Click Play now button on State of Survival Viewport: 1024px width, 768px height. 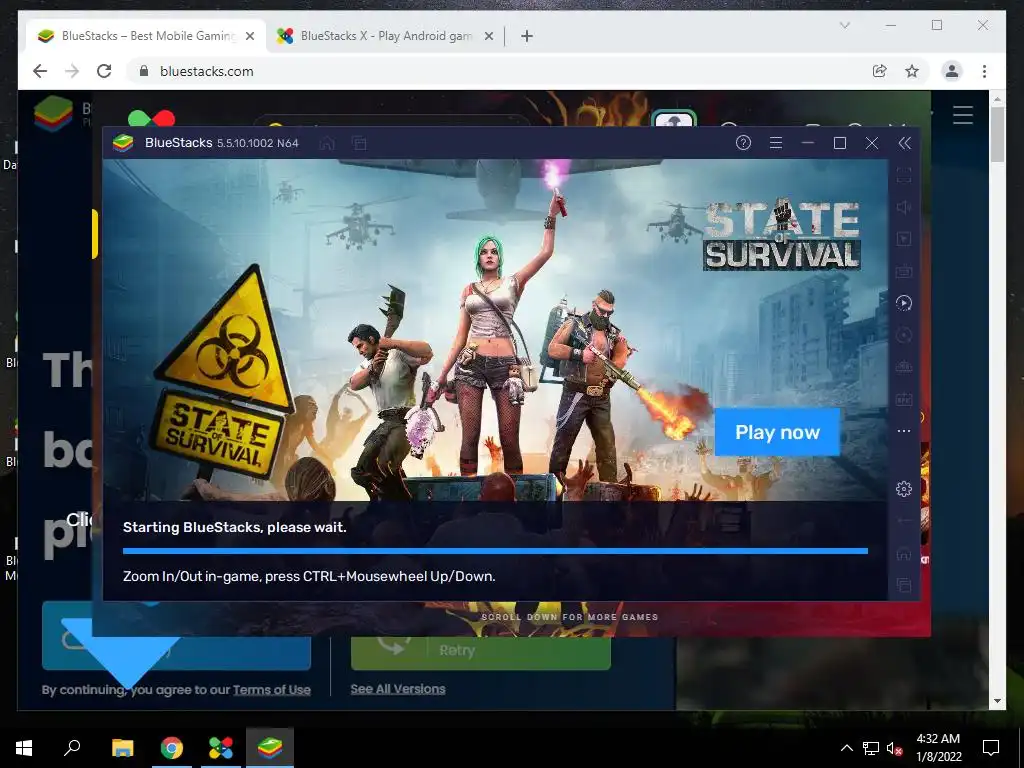[777, 432]
